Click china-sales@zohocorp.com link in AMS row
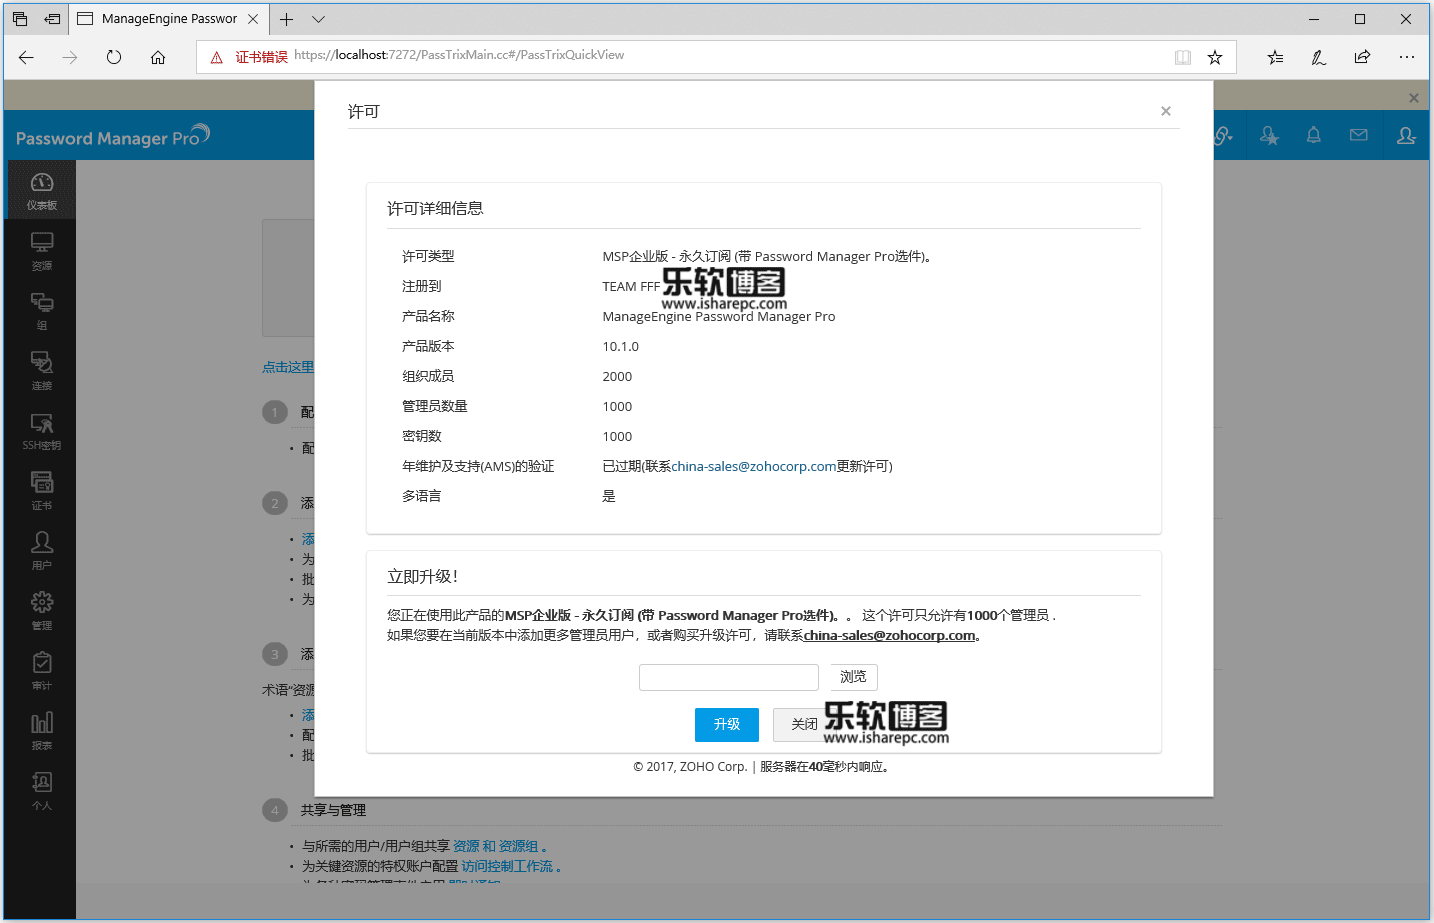 click(x=753, y=466)
